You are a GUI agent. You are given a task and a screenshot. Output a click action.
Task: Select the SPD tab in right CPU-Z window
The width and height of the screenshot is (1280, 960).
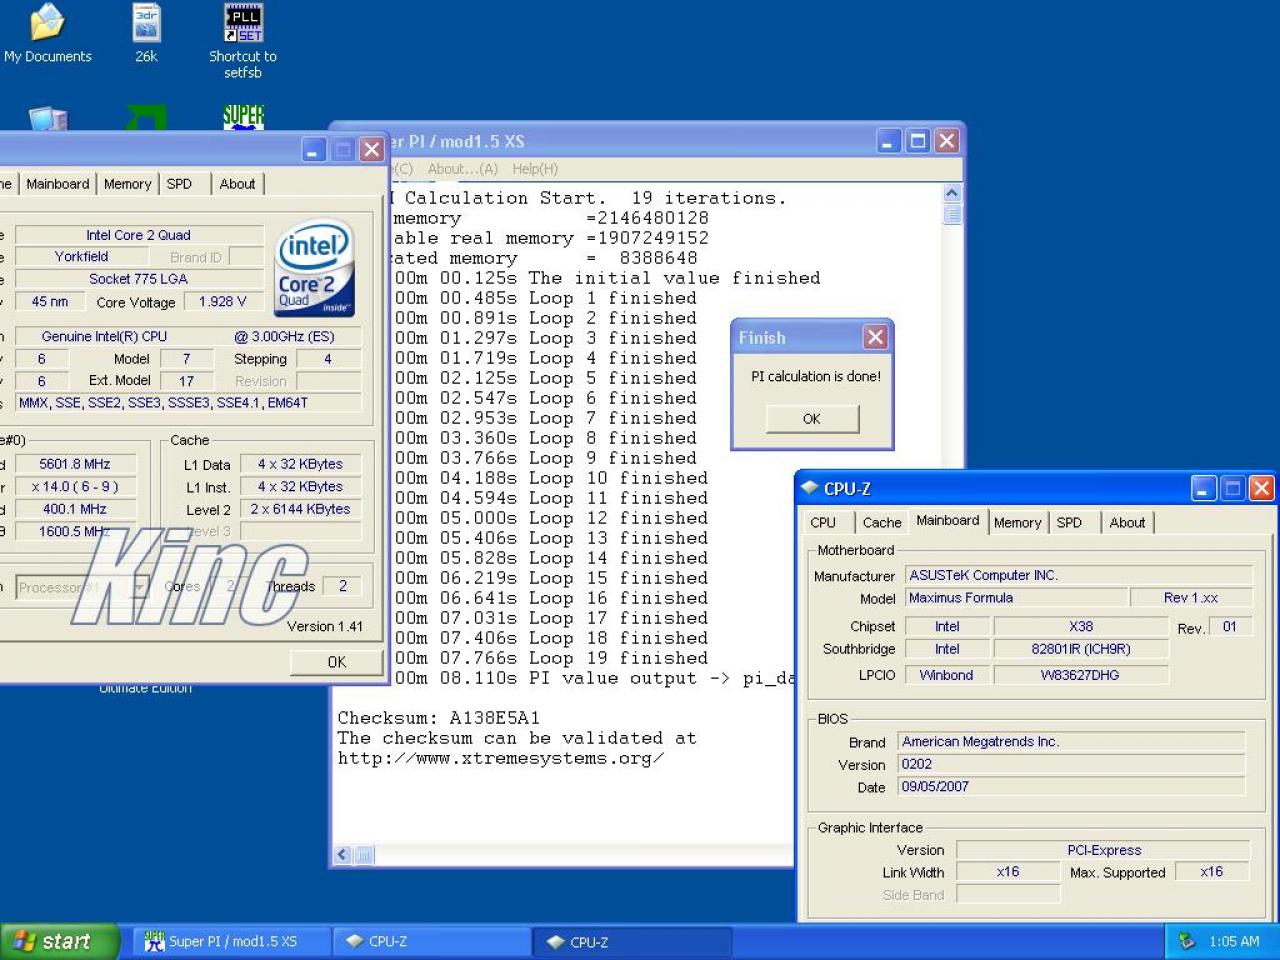(1069, 522)
